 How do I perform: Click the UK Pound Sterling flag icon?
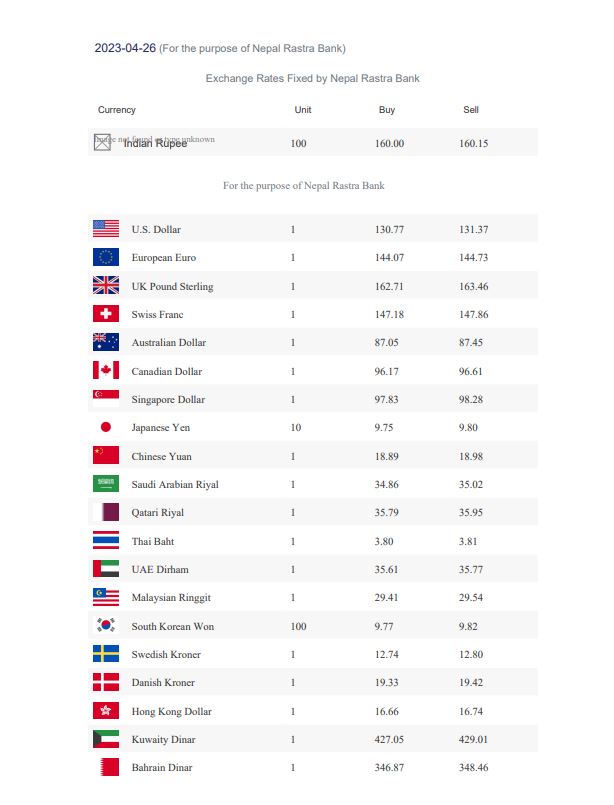(106, 286)
